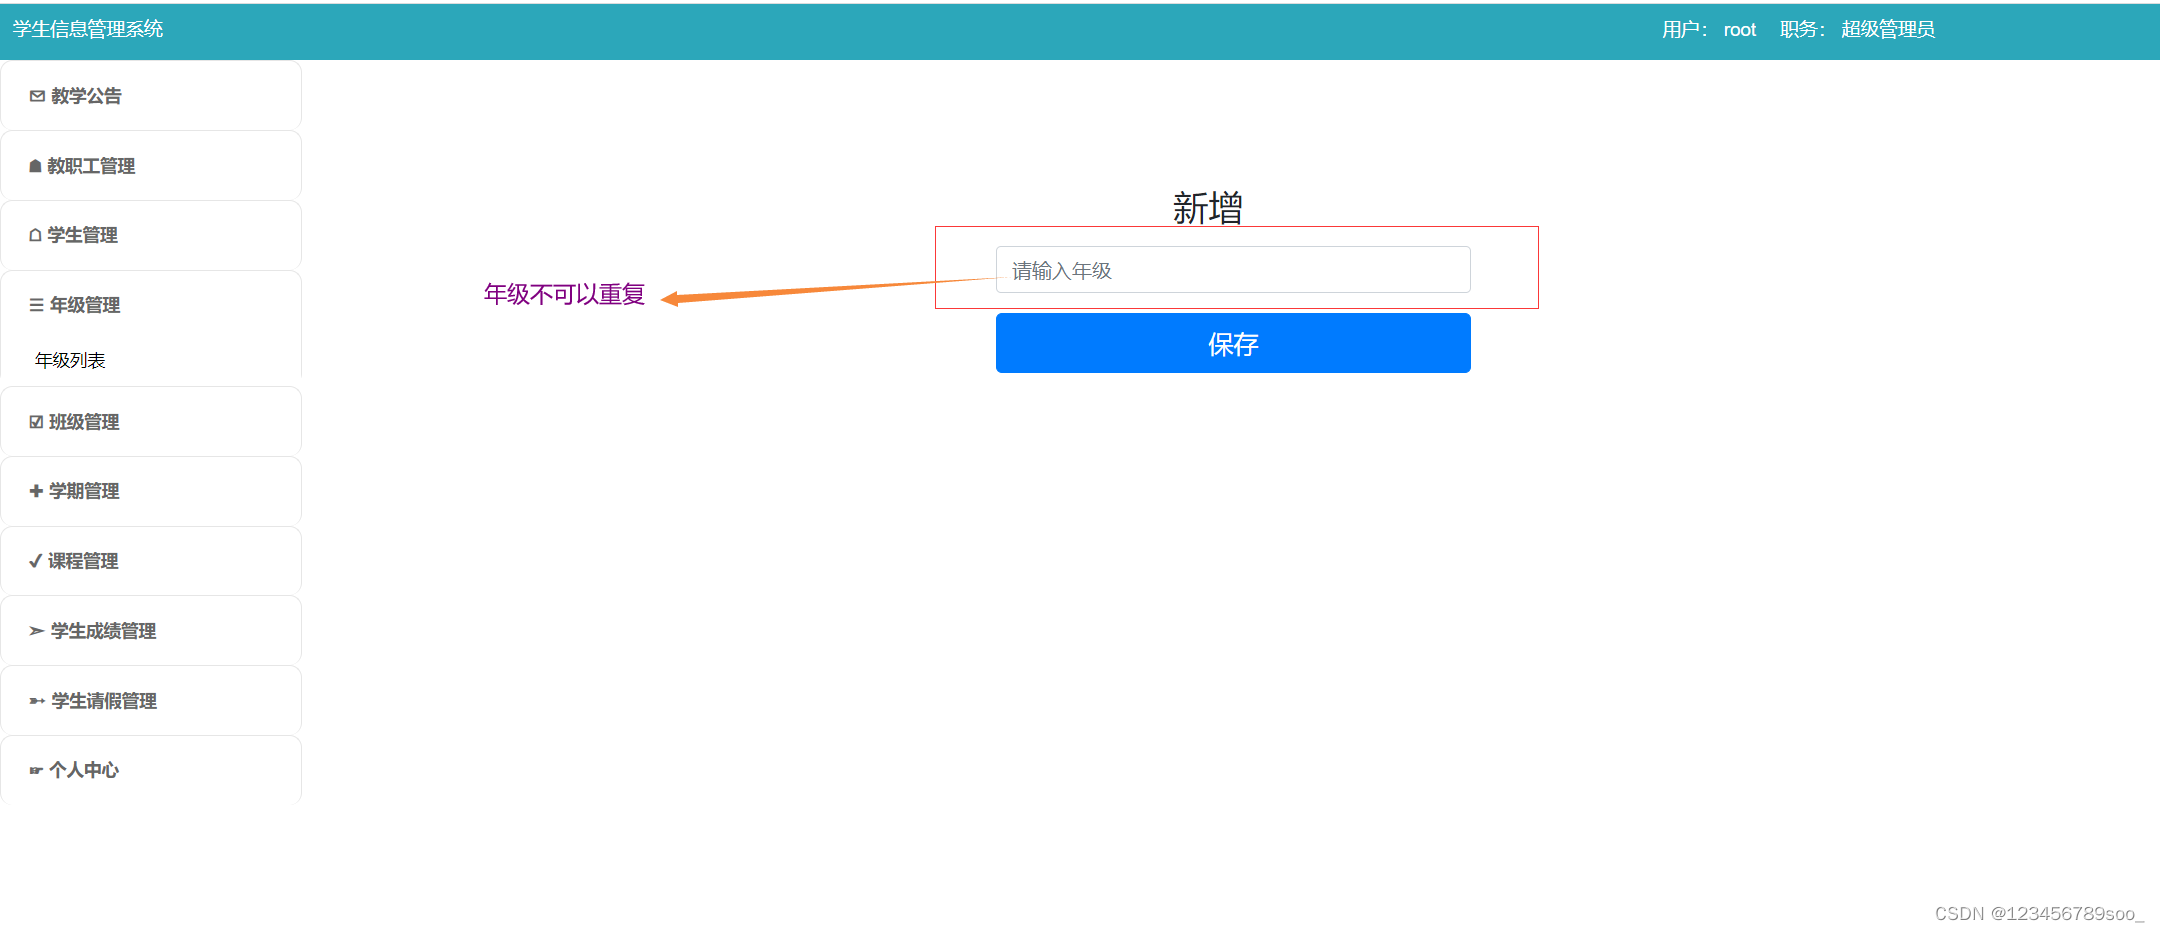Click the 新增 form heading
The width and height of the screenshot is (2160, 932).
click(1207, 208)
